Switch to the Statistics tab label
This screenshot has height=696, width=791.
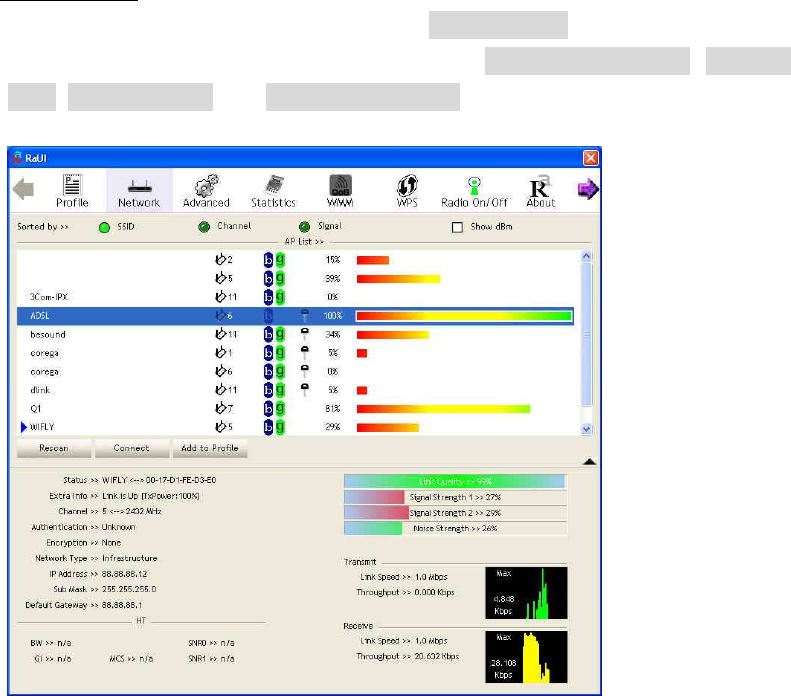pyautogui.click(x=273, y=203)
